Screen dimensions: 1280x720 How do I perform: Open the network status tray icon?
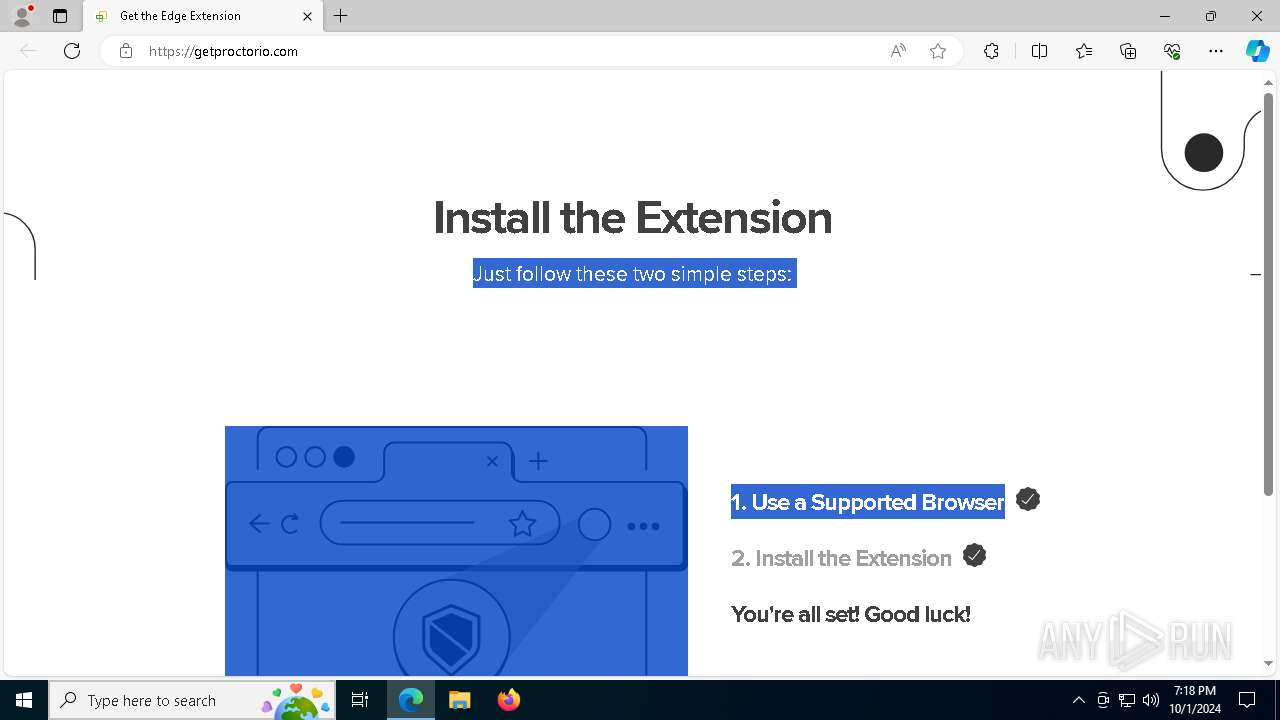click(1127, 700)
